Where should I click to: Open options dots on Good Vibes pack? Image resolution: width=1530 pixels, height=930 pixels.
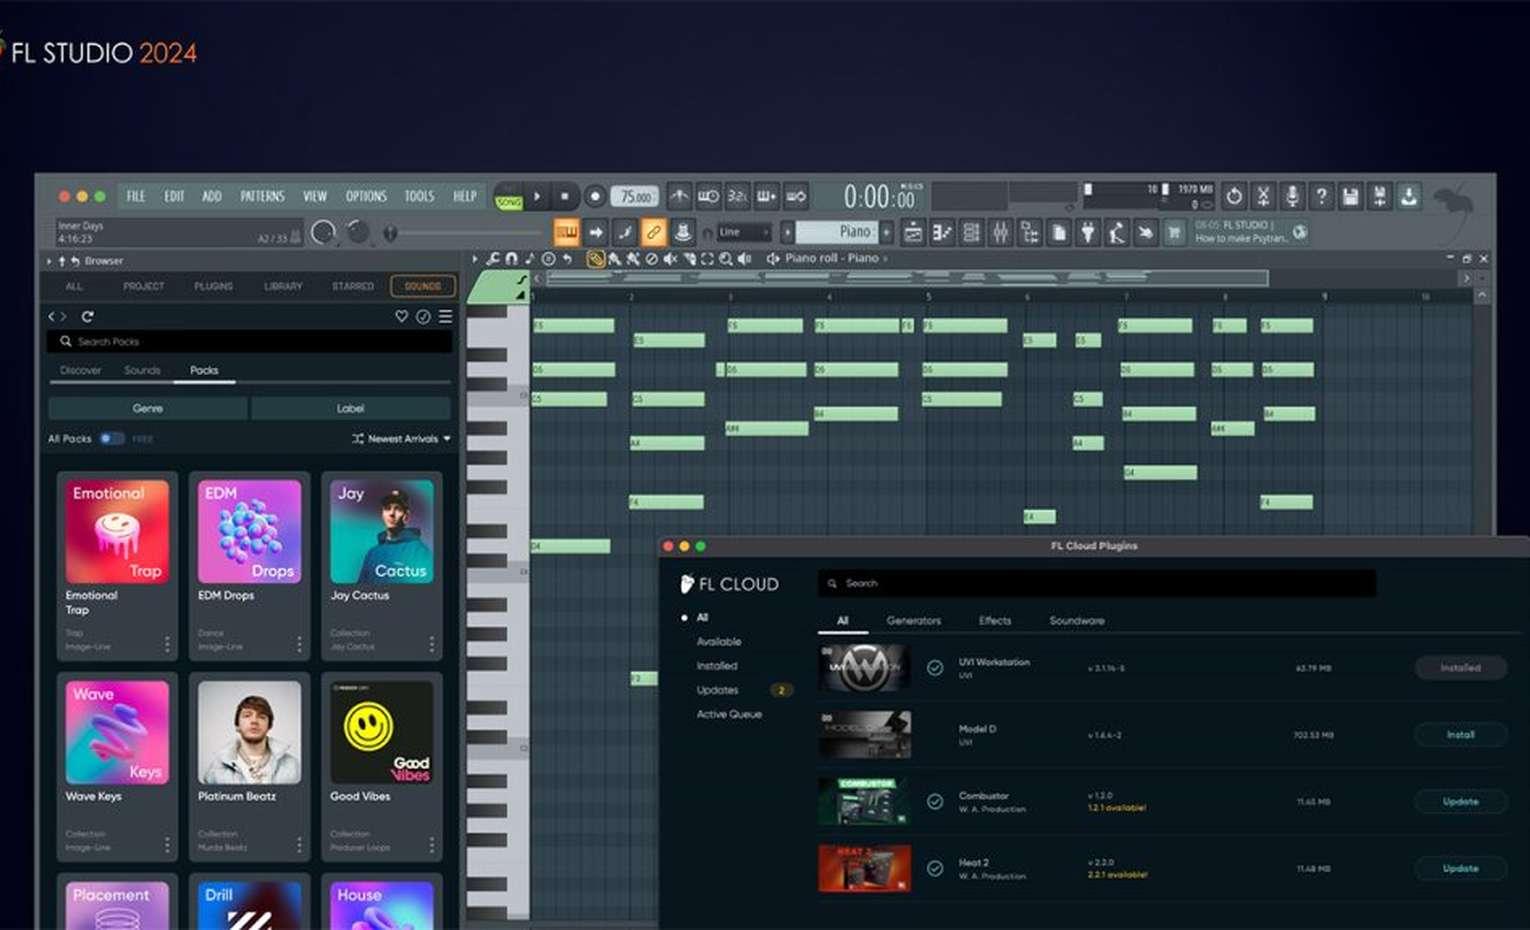pos(432,845)
